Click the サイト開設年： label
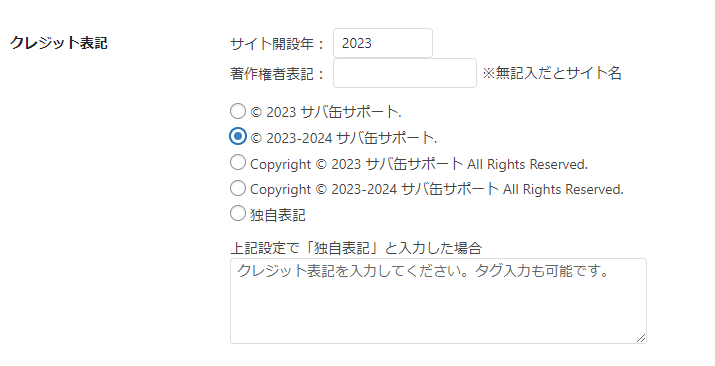This screenshot has width=715, height=366. (x=278, y=44)
